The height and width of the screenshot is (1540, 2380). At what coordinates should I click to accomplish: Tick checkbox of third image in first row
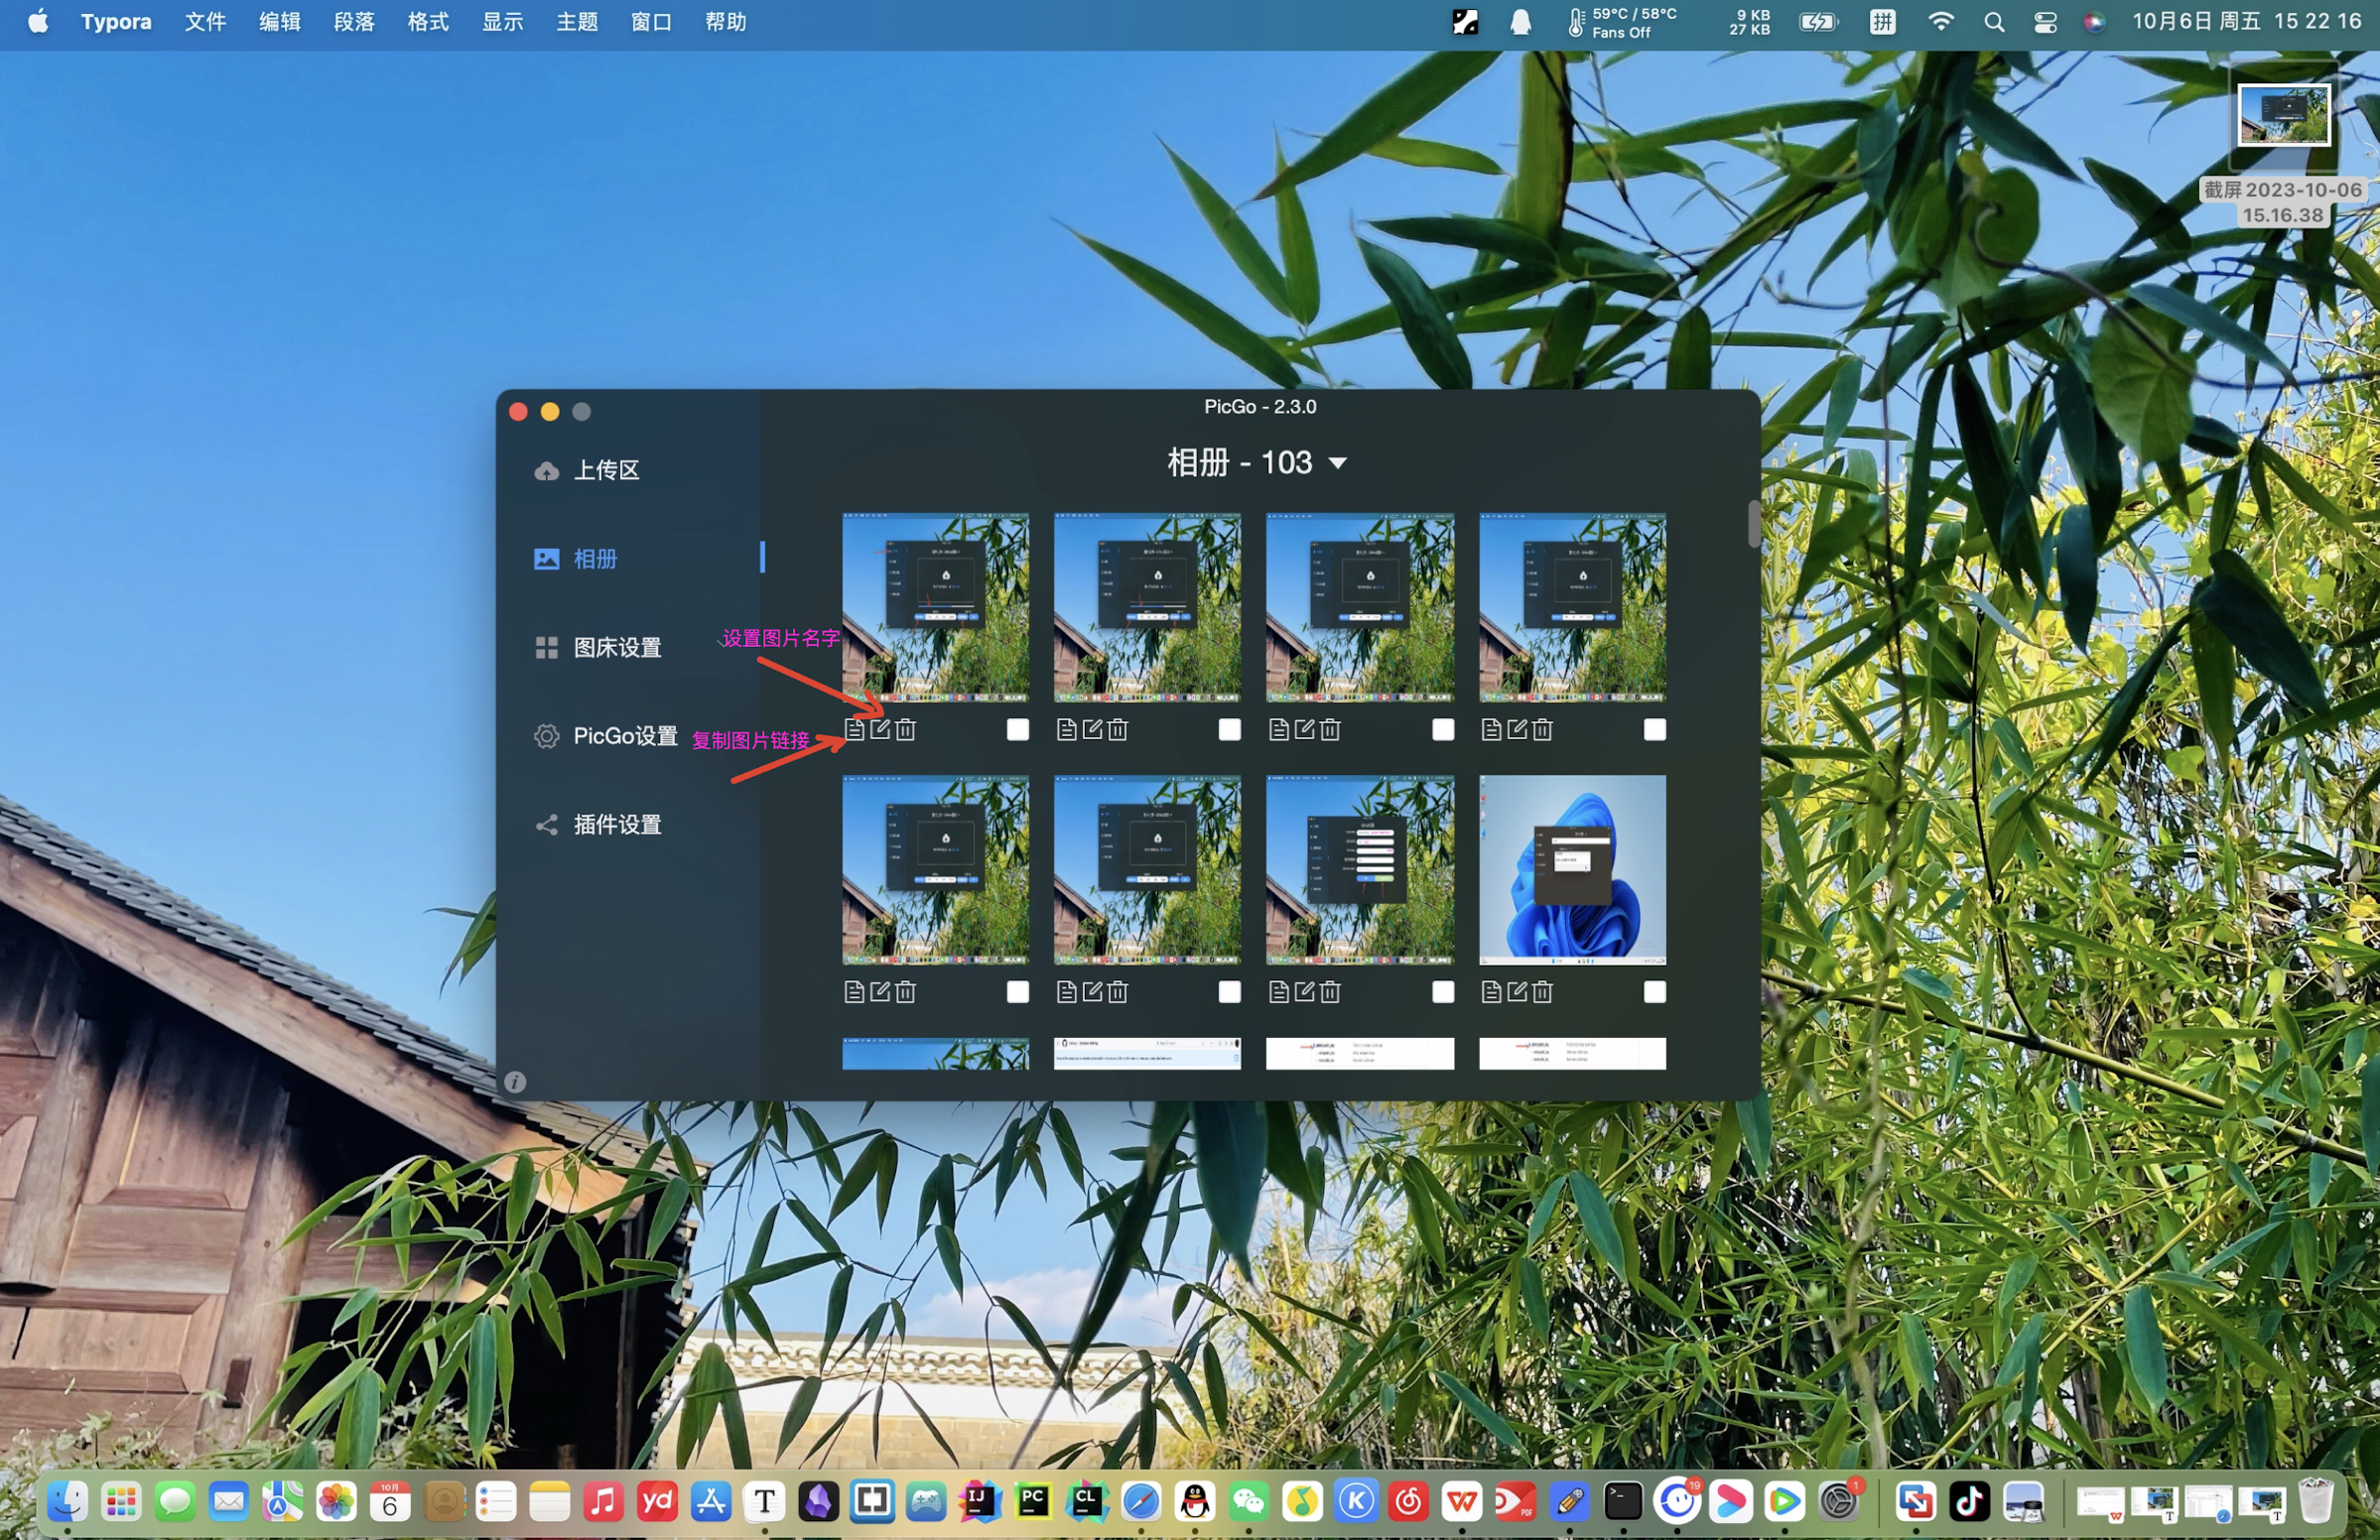point(1443,730)
